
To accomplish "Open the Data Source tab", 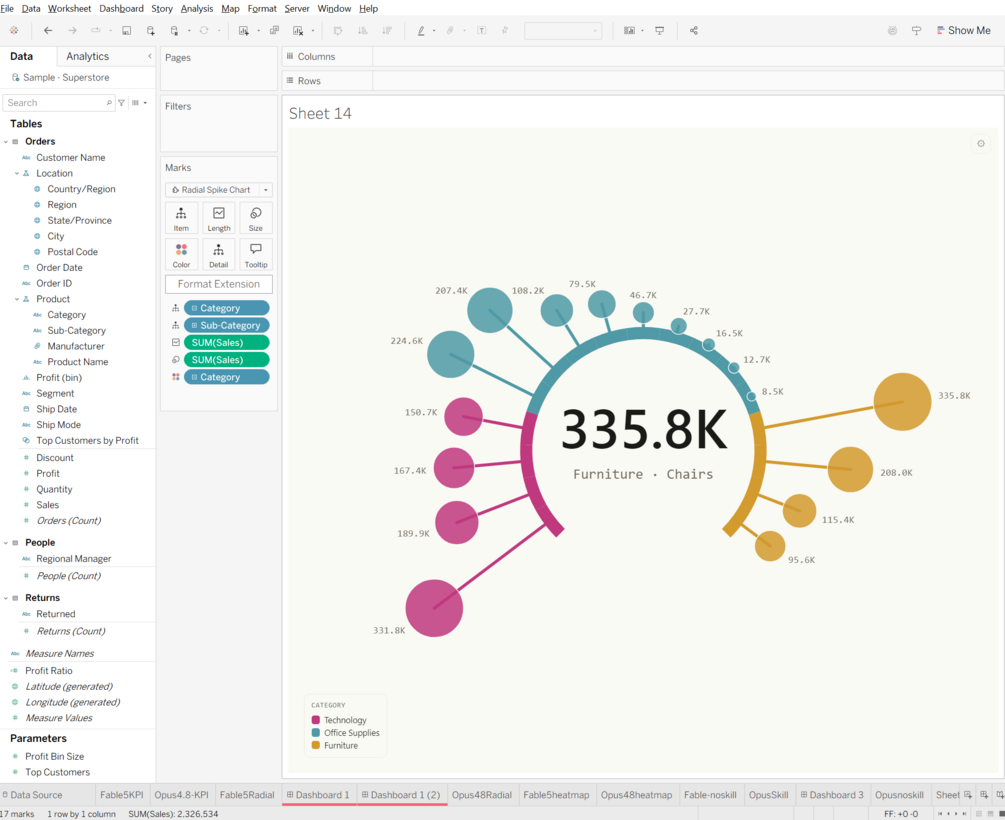I will 31,795.
